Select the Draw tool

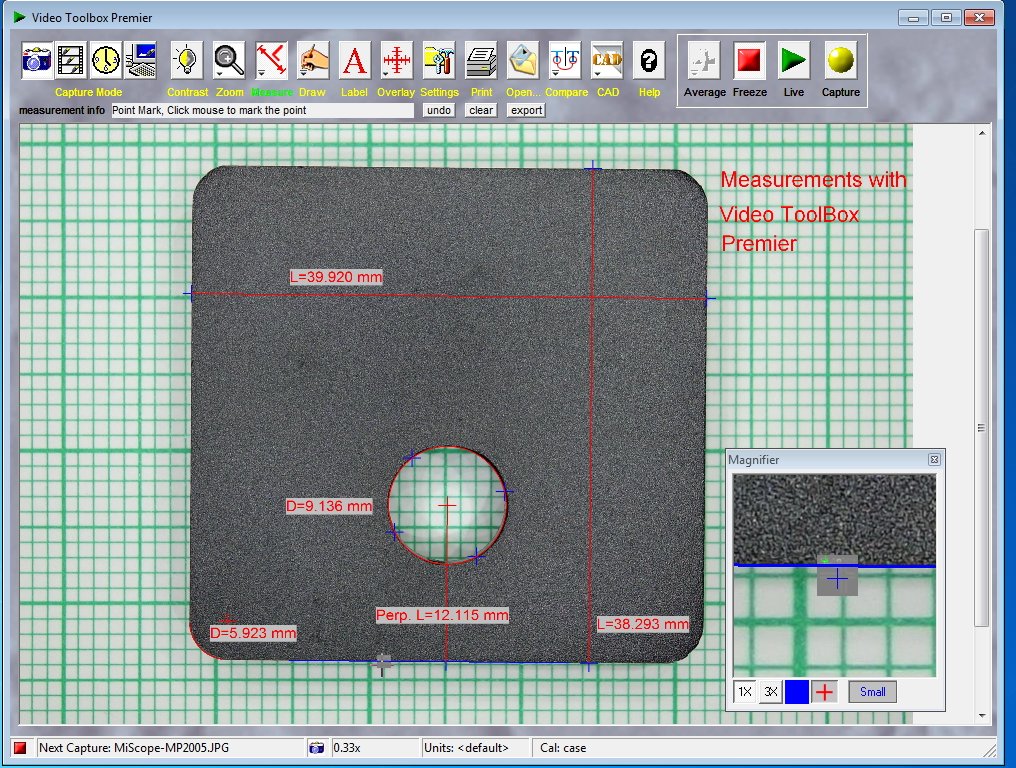(x=313, y=61)
